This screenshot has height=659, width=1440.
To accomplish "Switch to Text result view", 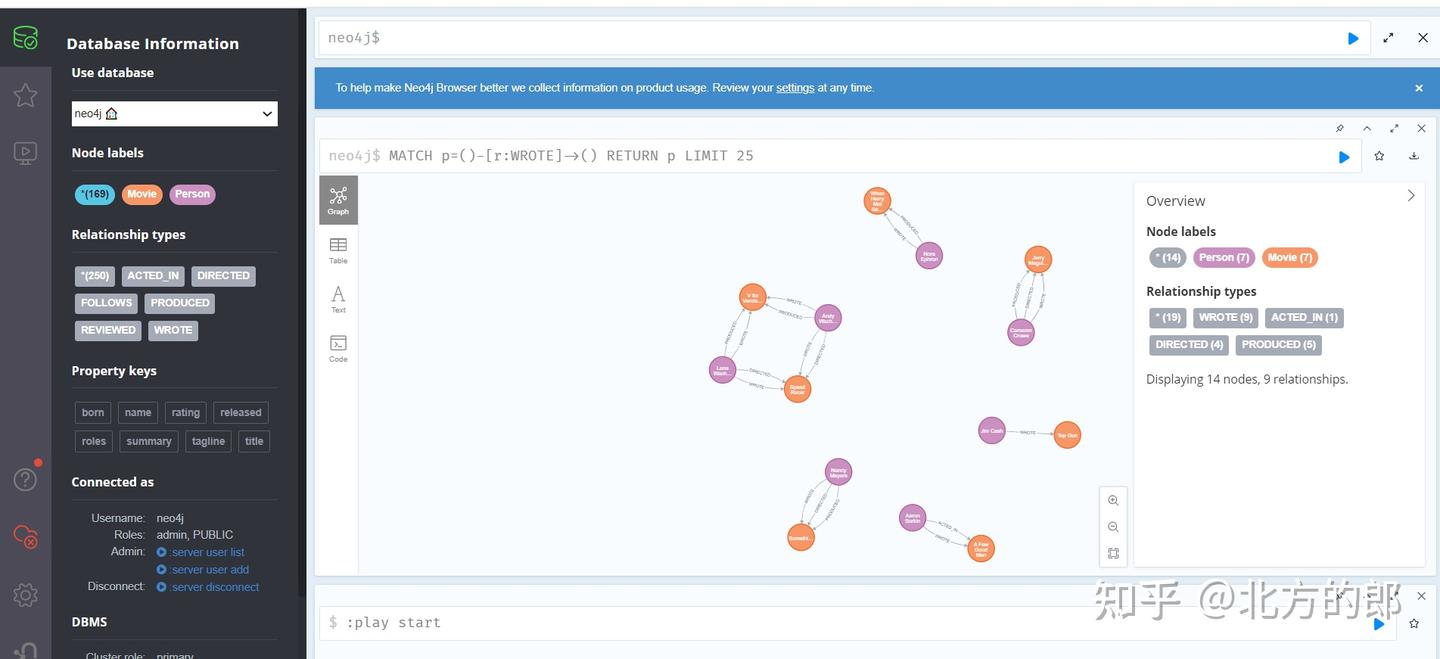I will click(x=337, y=296).
